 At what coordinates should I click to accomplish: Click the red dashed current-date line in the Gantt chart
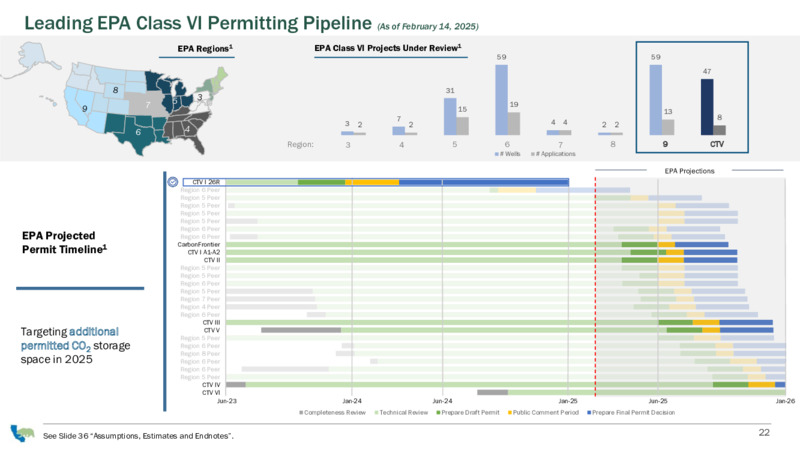click(595, 286)
